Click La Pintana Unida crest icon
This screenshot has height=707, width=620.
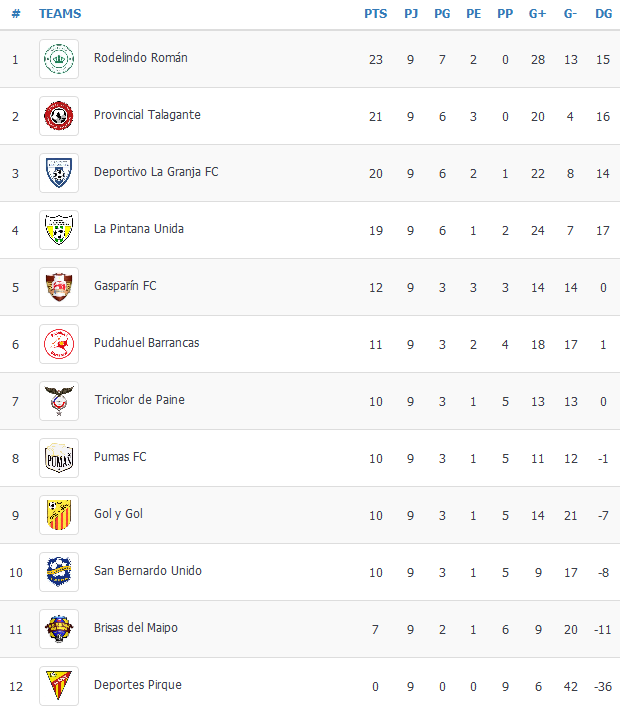tap(59, 230)
